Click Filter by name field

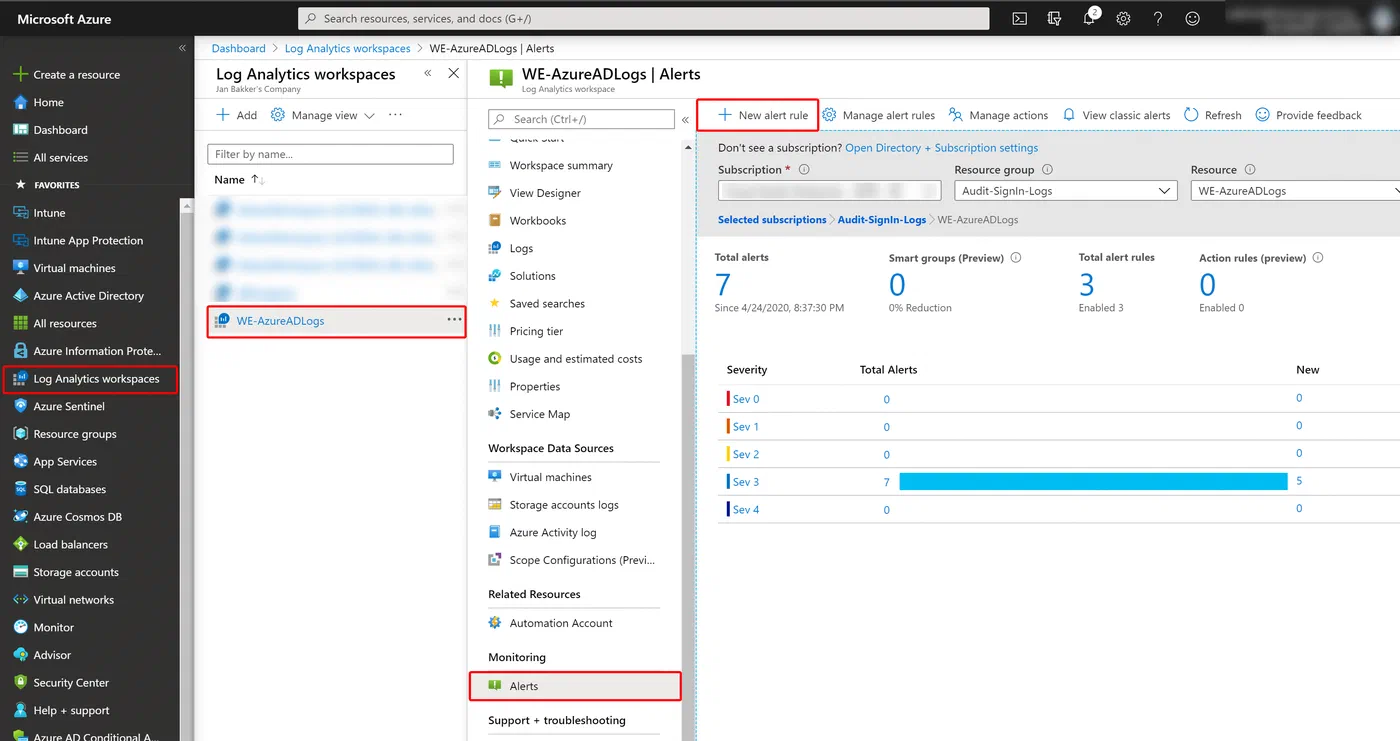(x=330, y=154)
